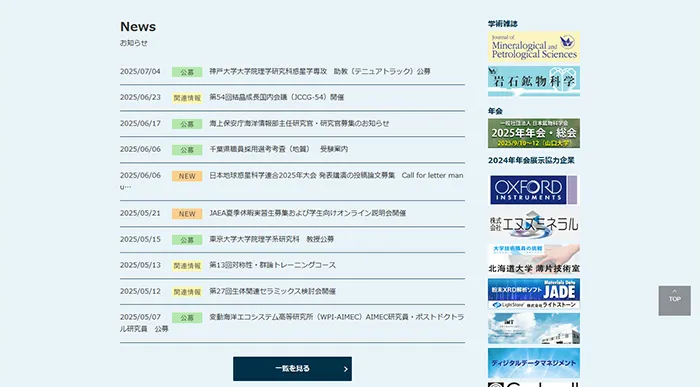Click the 年会 sidebar heading
This screenshot has width=700, height=387.
[495, 111]
